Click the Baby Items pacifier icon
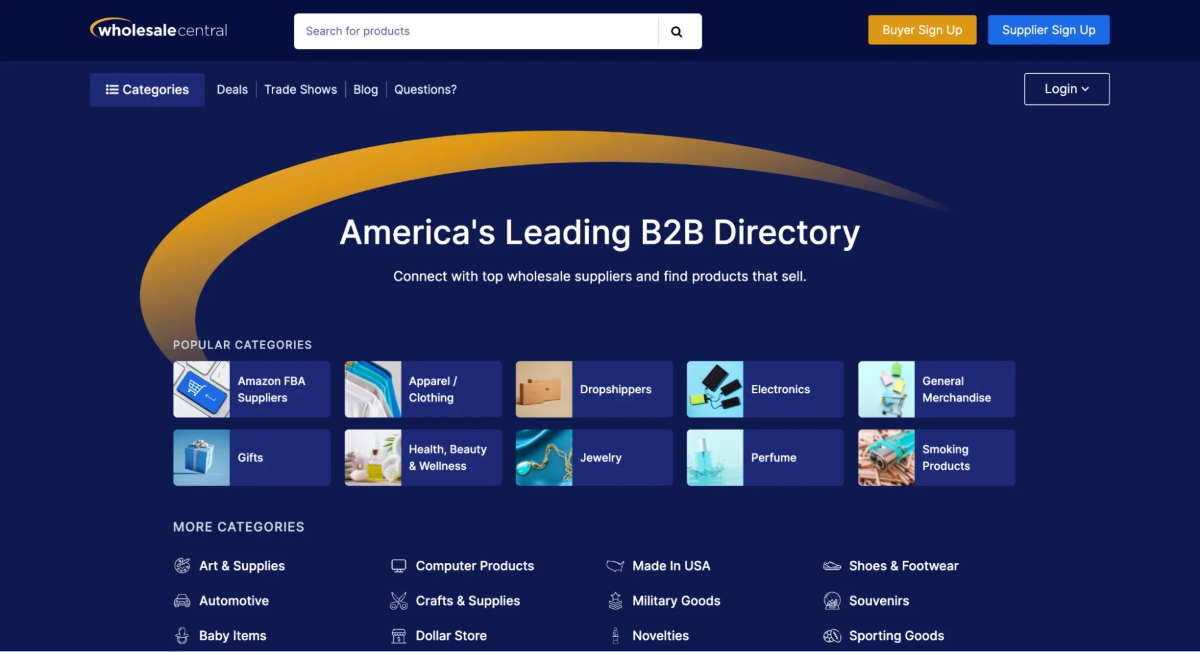This screenshot has height=652, width=1200. (183, 635)
